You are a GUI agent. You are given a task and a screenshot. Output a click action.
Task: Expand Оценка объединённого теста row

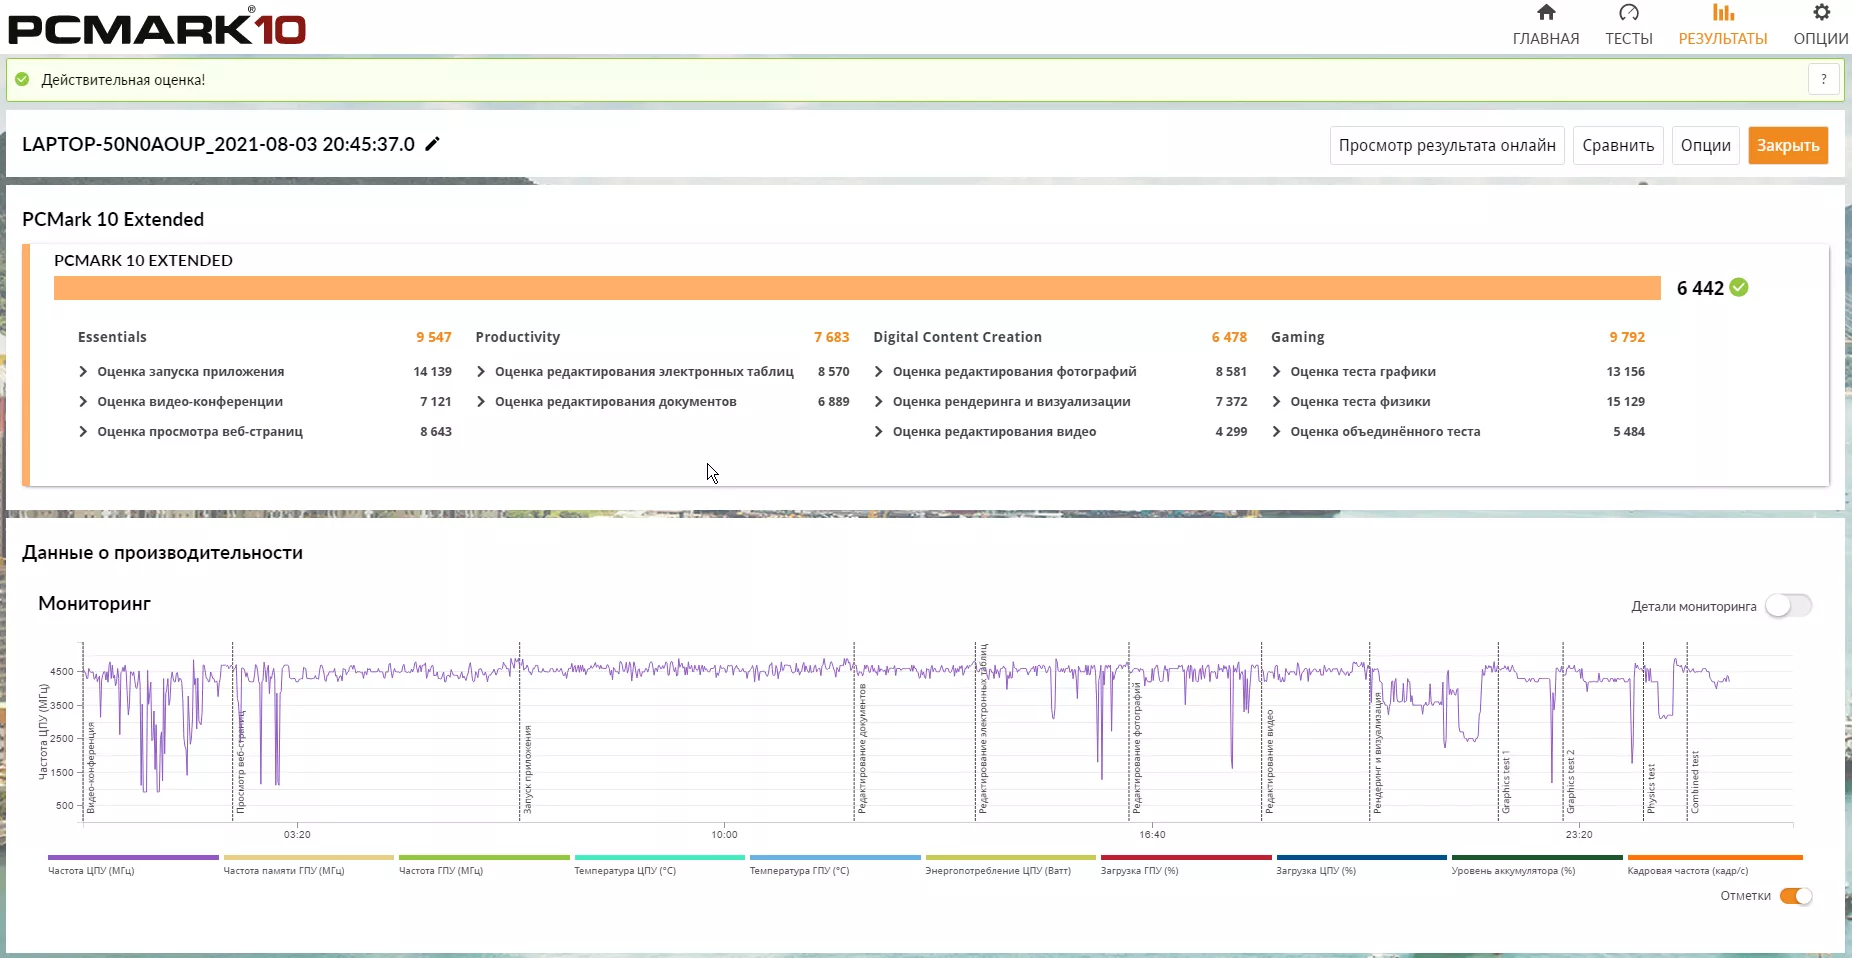coord(1277,432)
